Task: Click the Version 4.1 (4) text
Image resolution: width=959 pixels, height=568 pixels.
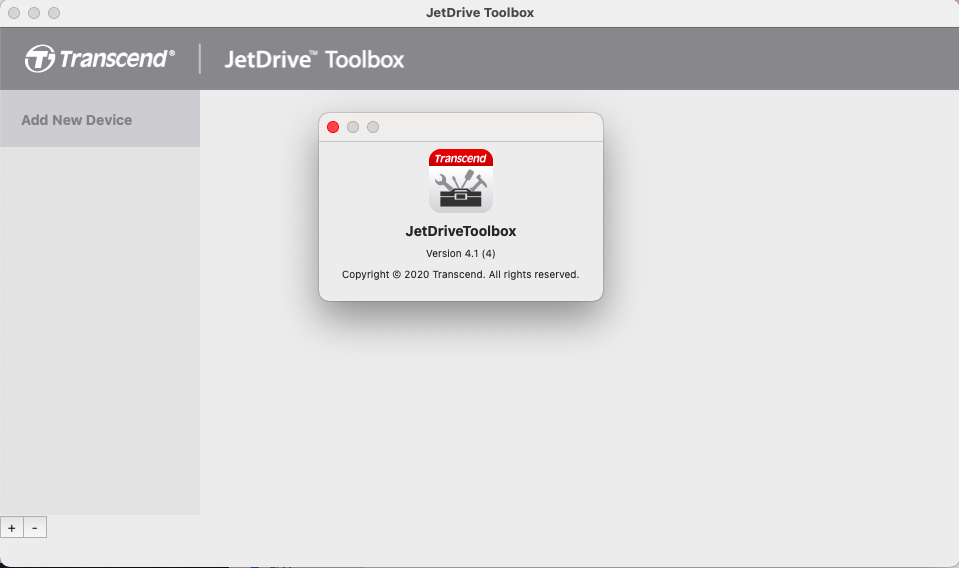Action: point(461,253)
